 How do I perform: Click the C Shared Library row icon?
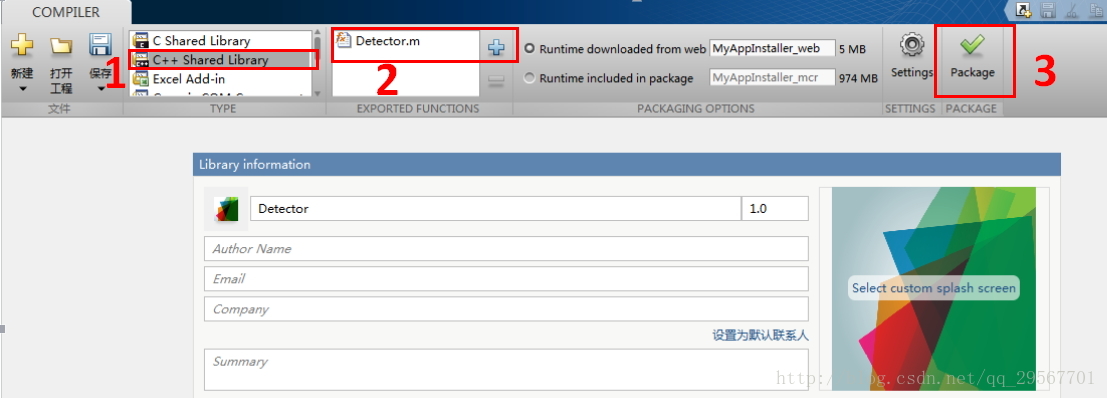(x=140, y=41)
